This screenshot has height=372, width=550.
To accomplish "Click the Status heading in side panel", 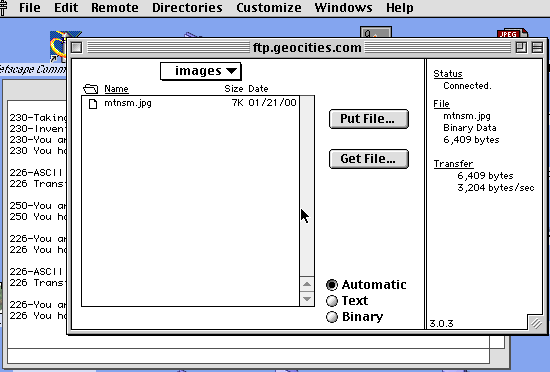I will 448,74.
